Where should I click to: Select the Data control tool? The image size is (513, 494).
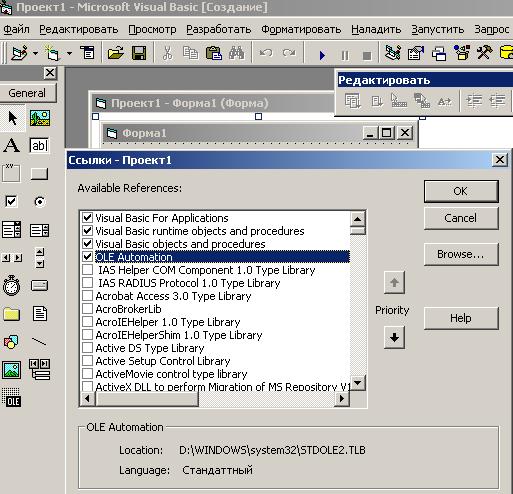coord(40,370)
